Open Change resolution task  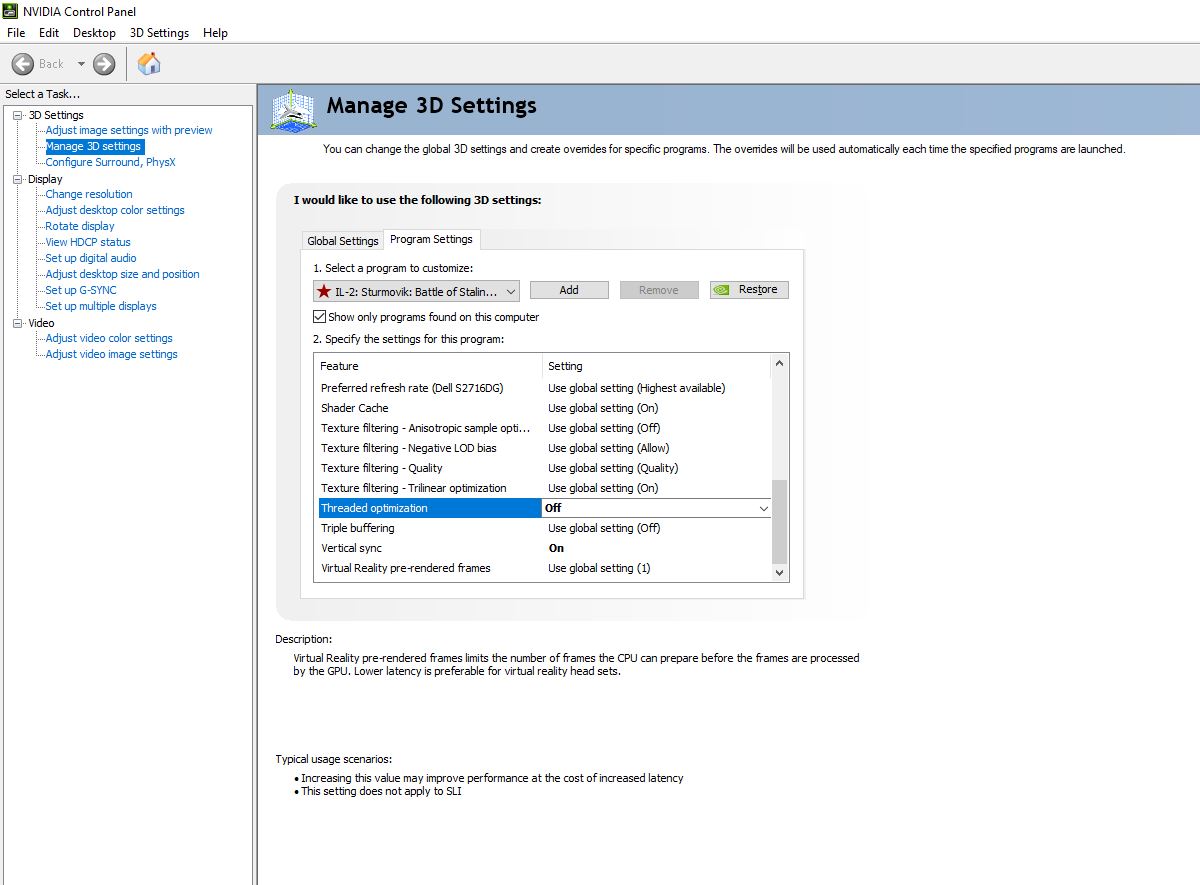coord(89,194)
